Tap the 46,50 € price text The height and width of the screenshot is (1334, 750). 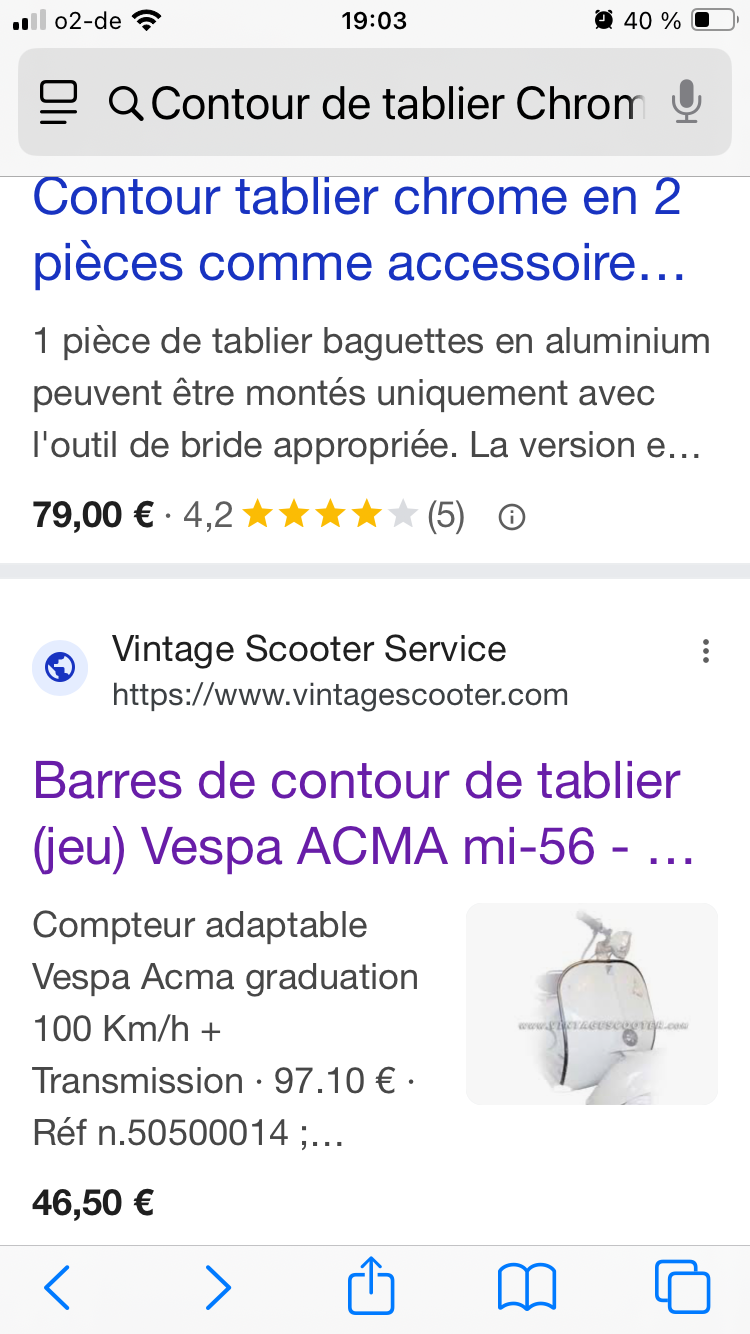tap(93, 1202)
